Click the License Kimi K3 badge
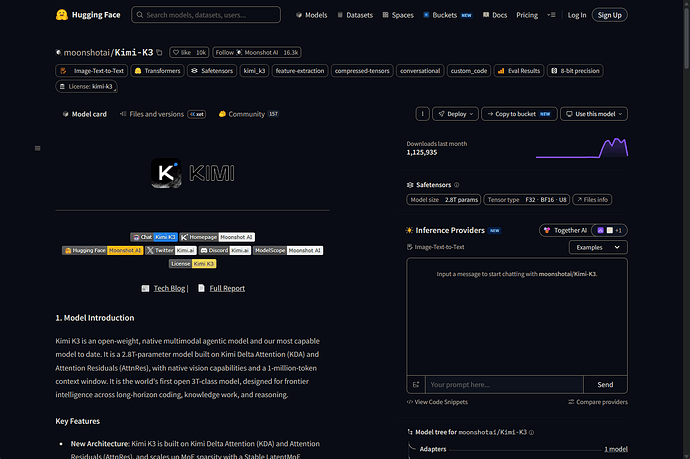Viewport: 690px width, 459px height. coord(192,264)
